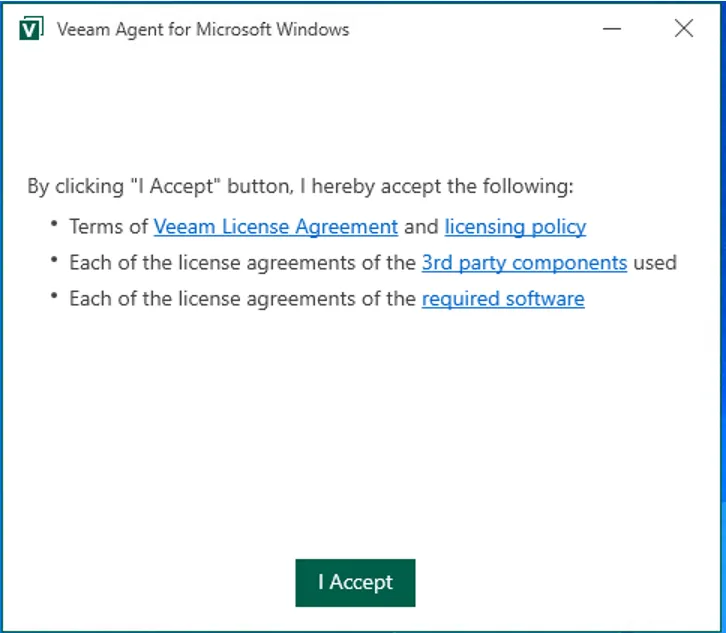
Task: Click the "Terms of" text
Action: (109, 227)
